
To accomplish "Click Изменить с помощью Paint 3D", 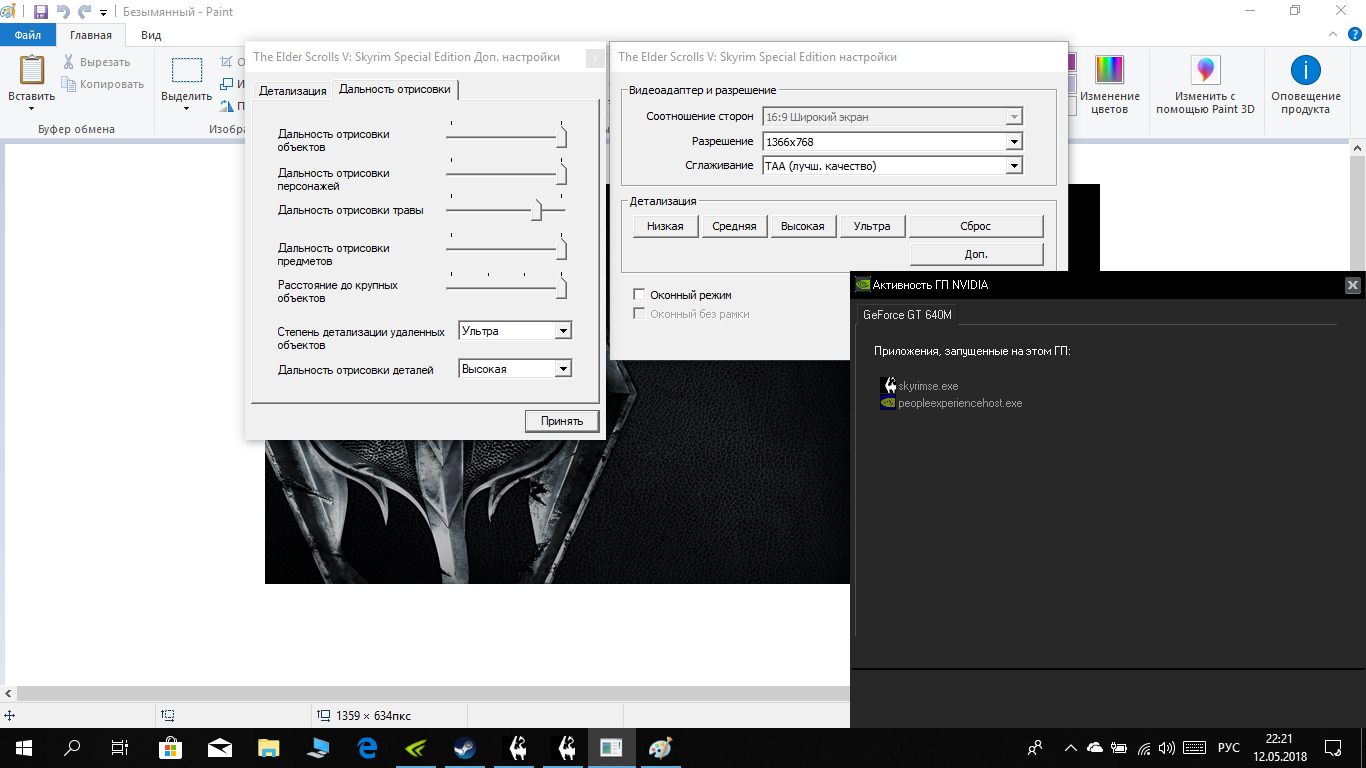I will pyautogui.click(x=1205, y=84).
